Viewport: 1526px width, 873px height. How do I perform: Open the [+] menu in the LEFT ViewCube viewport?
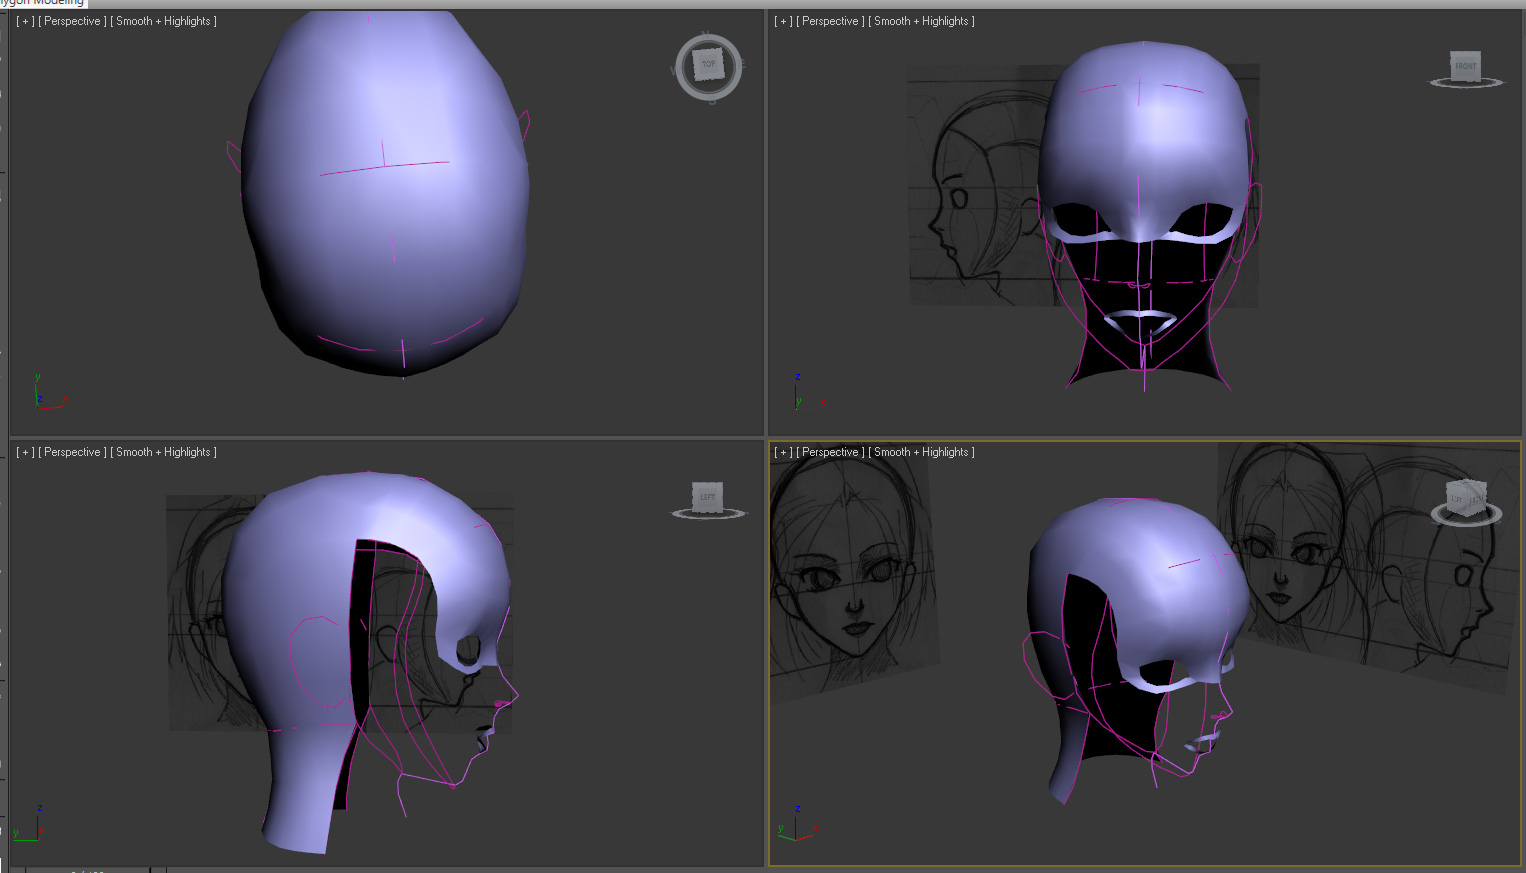25,452
